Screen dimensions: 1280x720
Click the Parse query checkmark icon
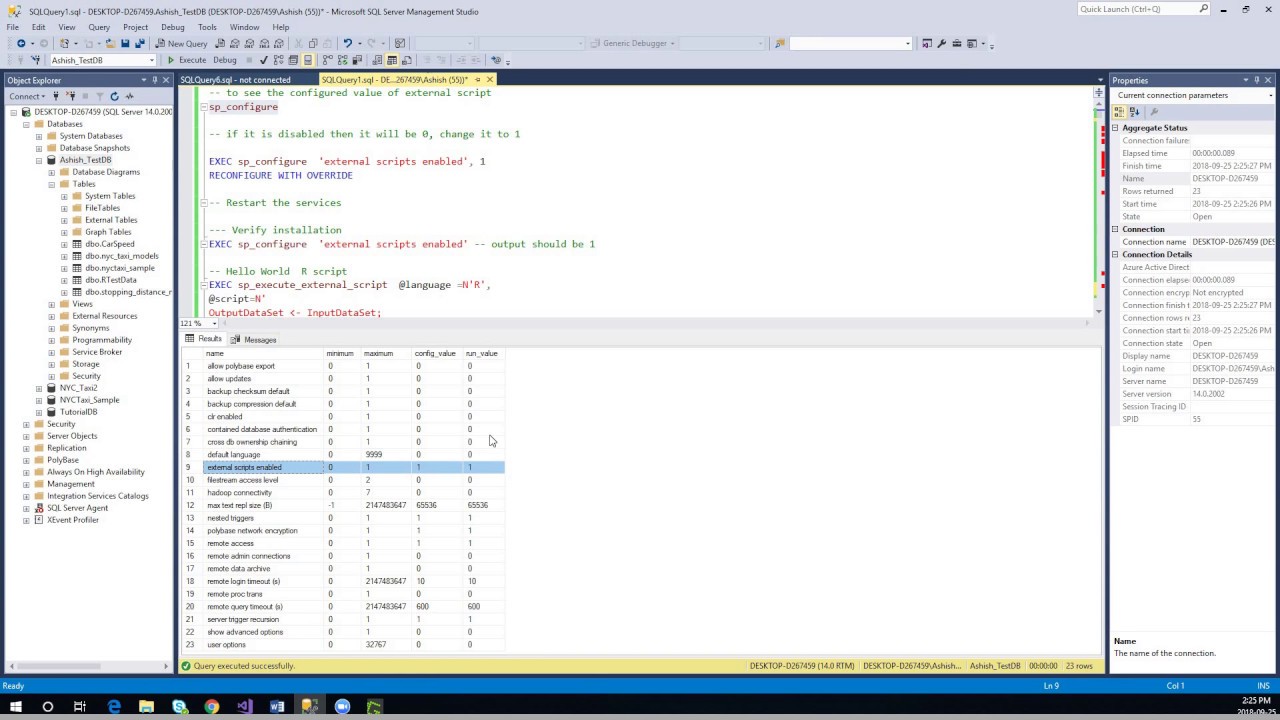coord(263,60)
